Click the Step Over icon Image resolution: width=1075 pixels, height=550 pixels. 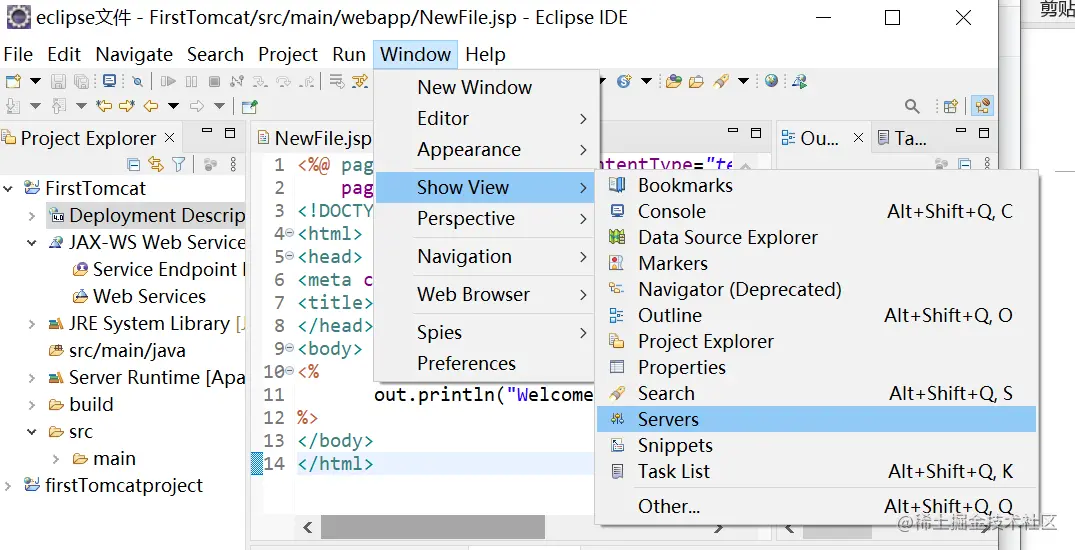283,82
